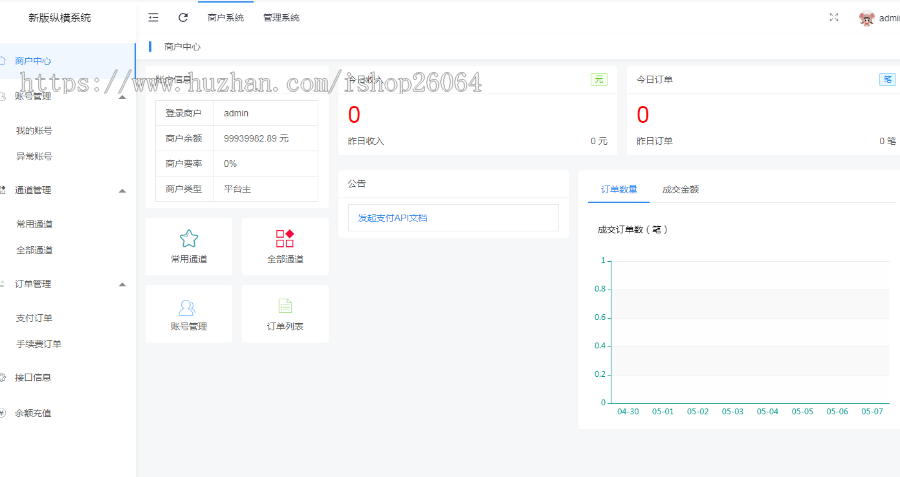The image size is (900, 477).
Task: Open 支付订单 in the sidebar
Action: [x=34, y=317]
